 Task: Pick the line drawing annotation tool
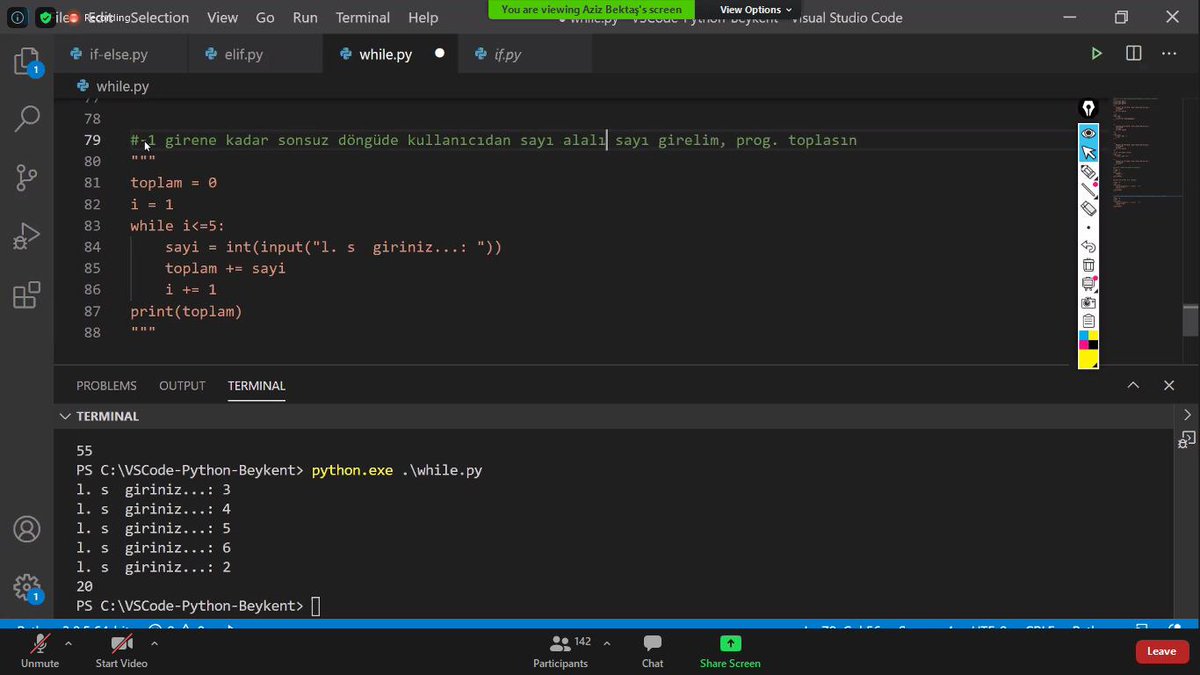[1089, 190]
